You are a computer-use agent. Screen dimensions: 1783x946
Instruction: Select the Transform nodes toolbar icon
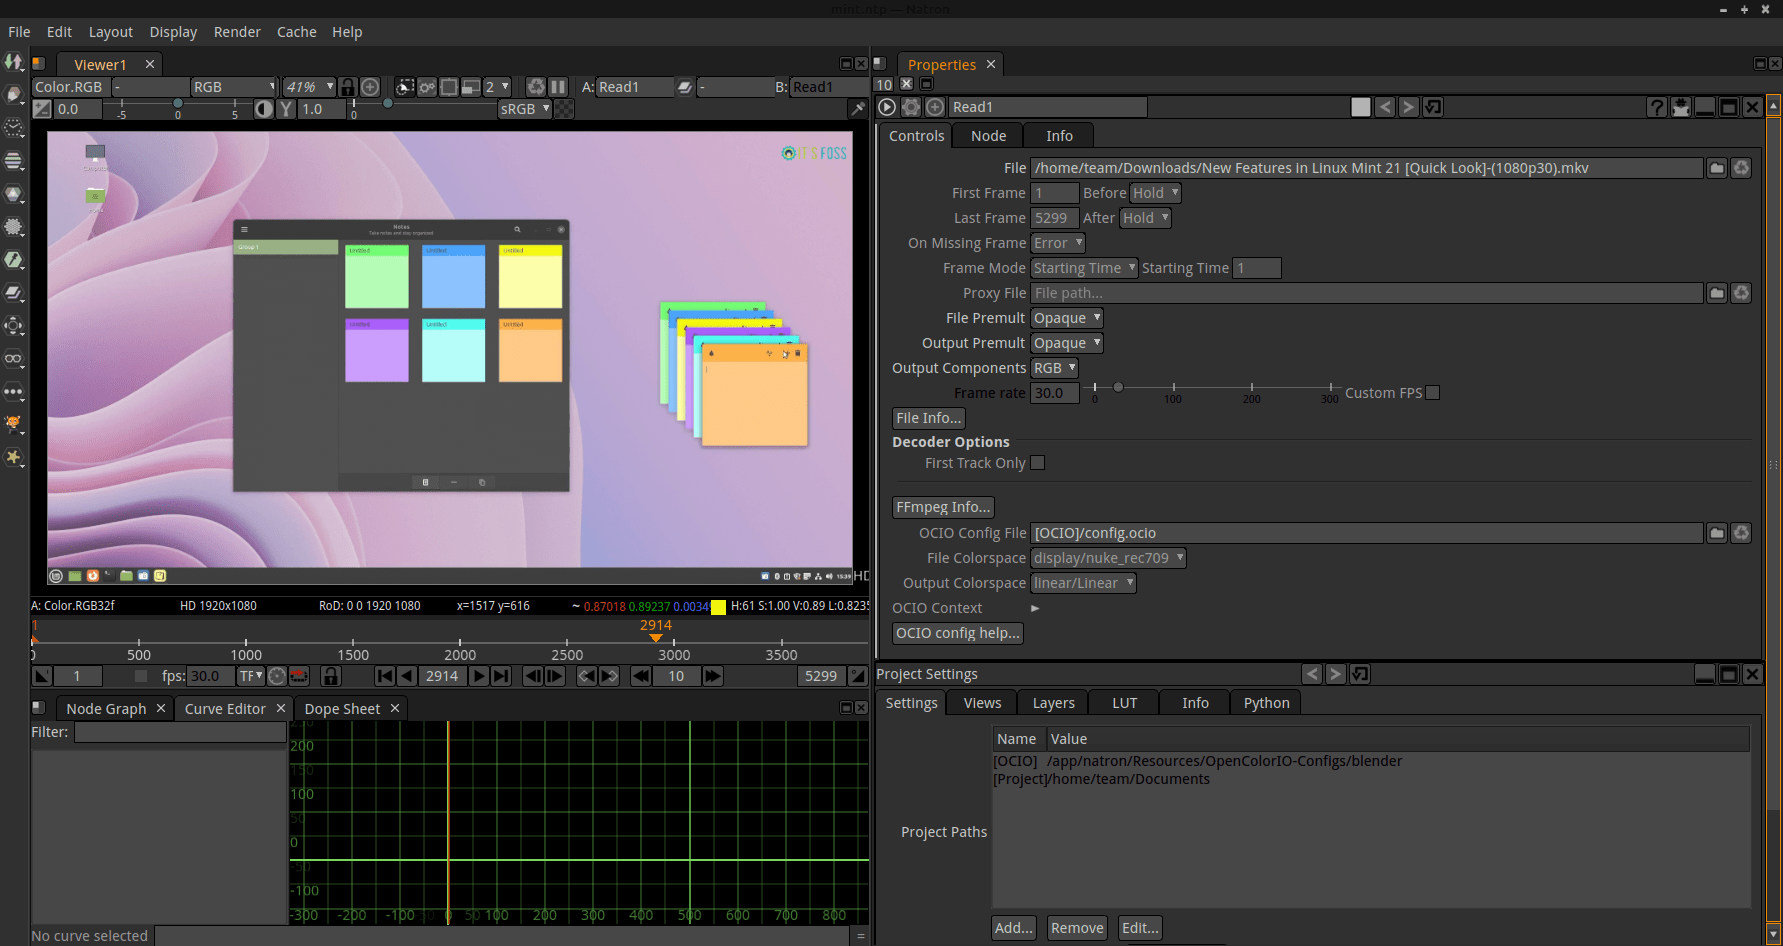coord(14,325)
